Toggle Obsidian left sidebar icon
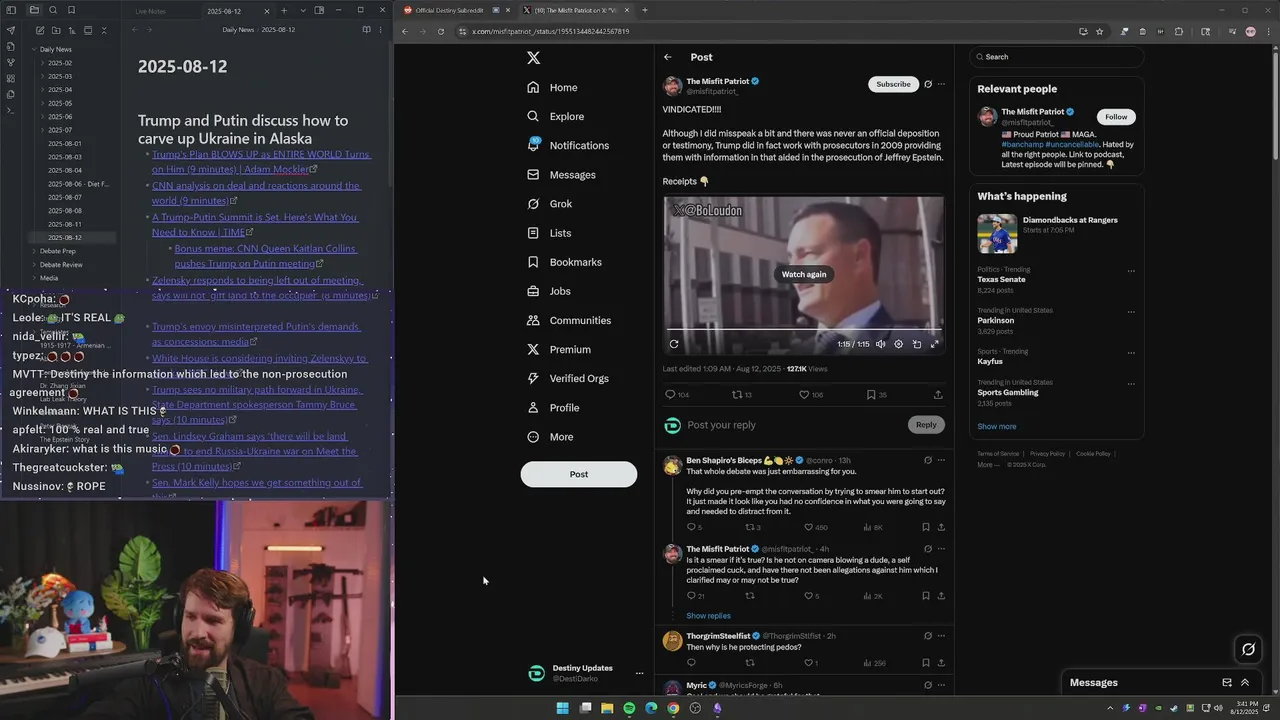 [x=11, y=10]
